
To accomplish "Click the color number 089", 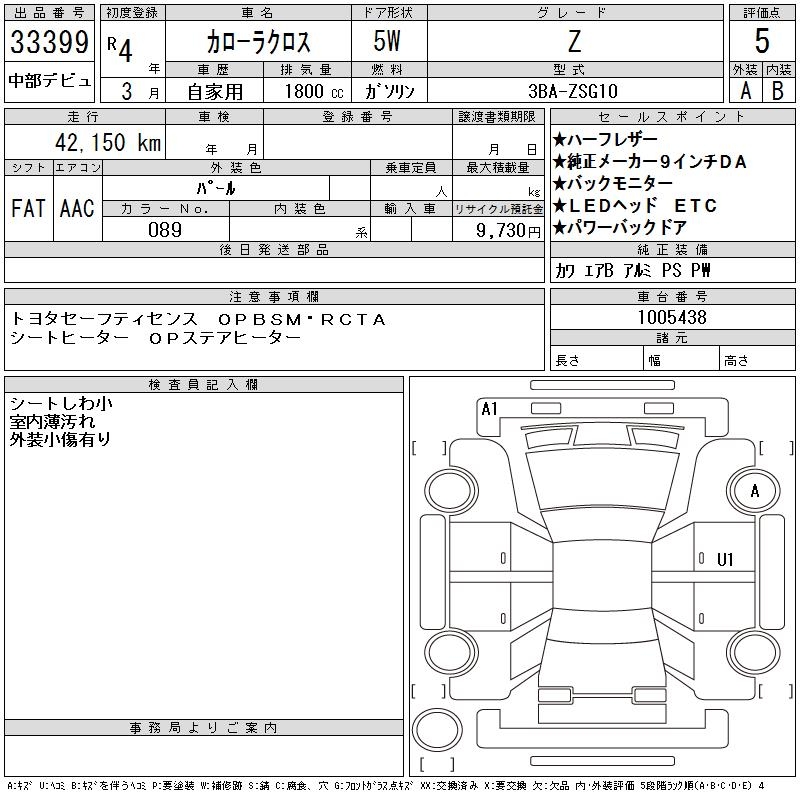I will coord(165,230).
